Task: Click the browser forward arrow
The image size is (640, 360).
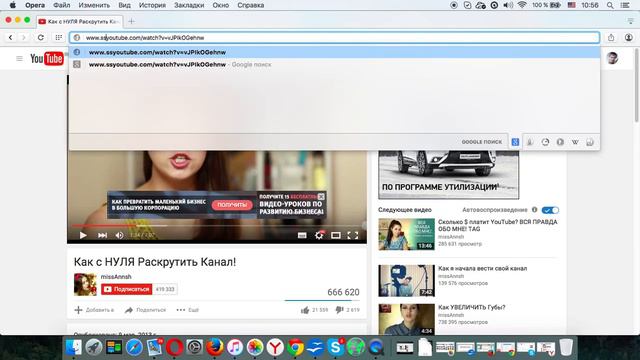Action: pos(24,38)
